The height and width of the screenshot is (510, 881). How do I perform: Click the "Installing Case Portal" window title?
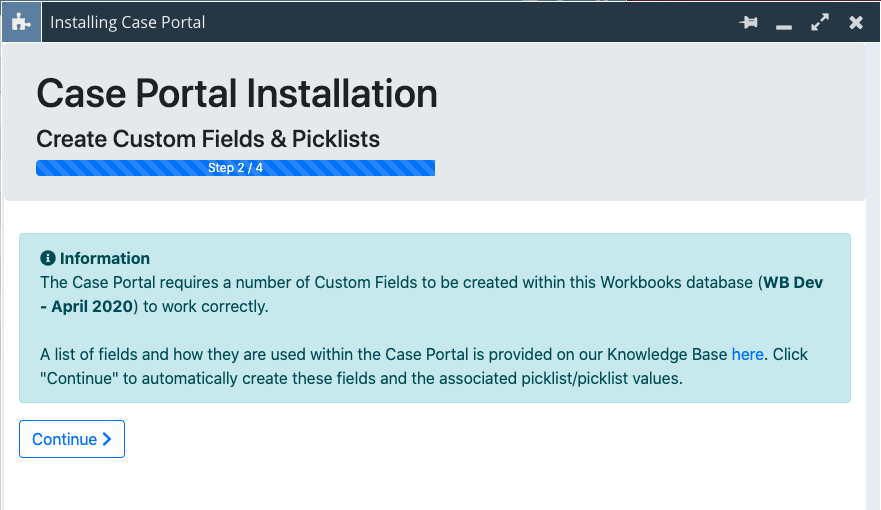[128, 22]
